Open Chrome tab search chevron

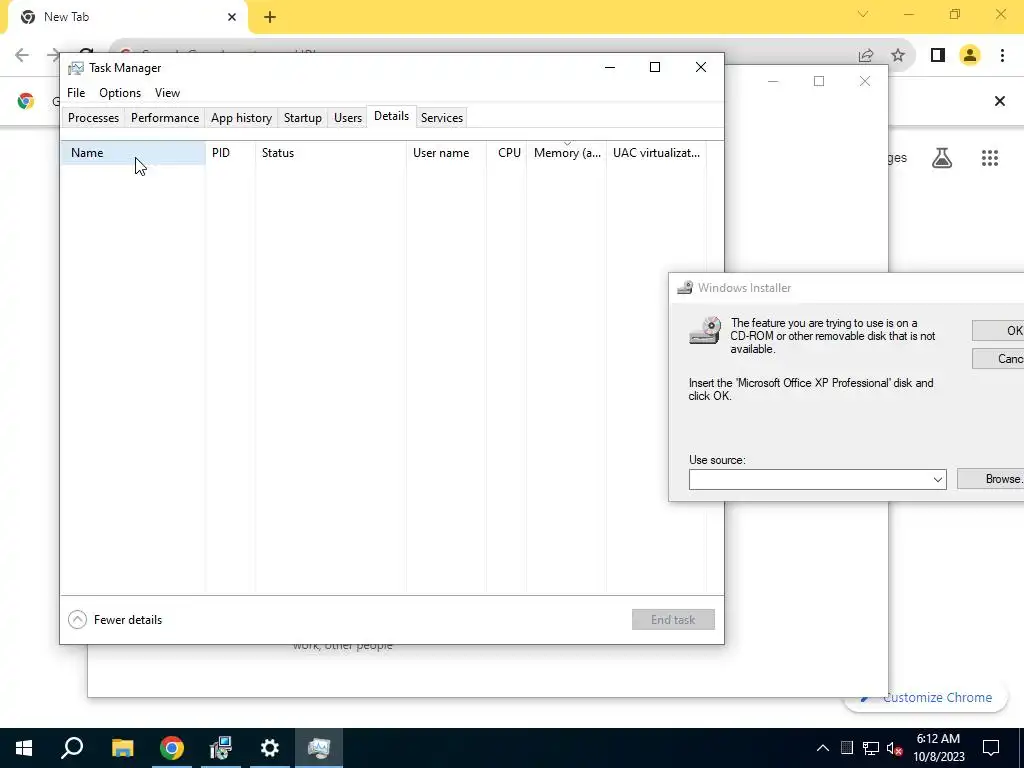pyautogui.click(x=863, y=14)
